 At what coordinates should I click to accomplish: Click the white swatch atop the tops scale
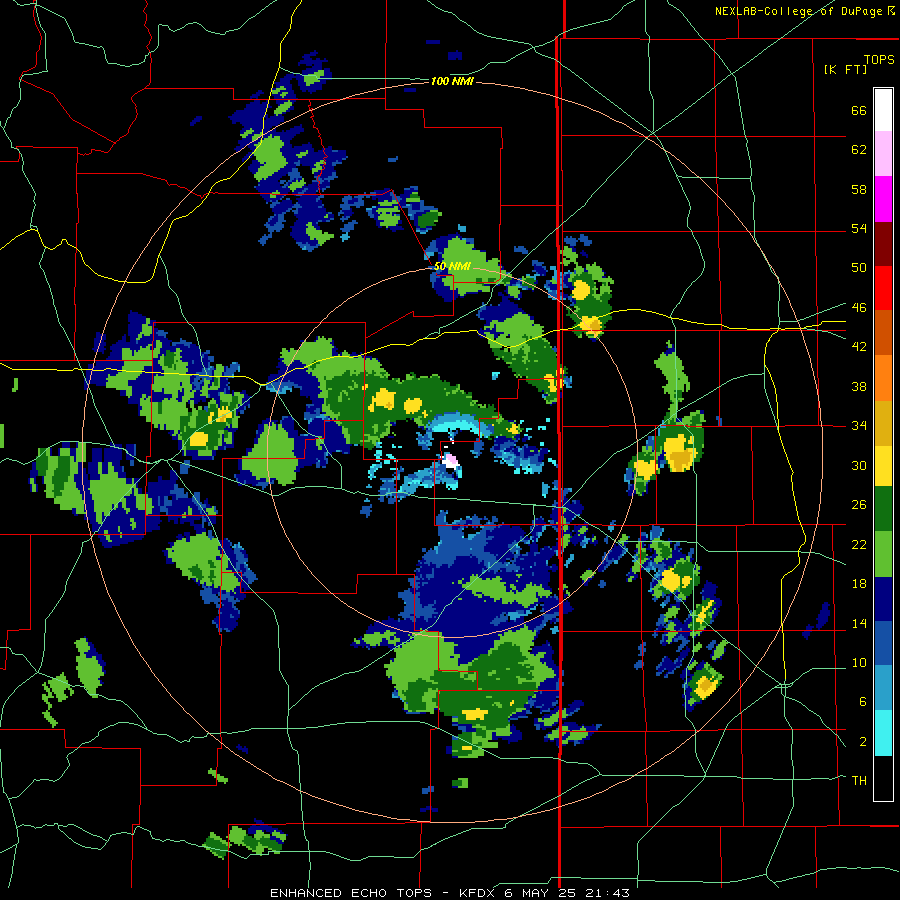[x=883, y=110]
